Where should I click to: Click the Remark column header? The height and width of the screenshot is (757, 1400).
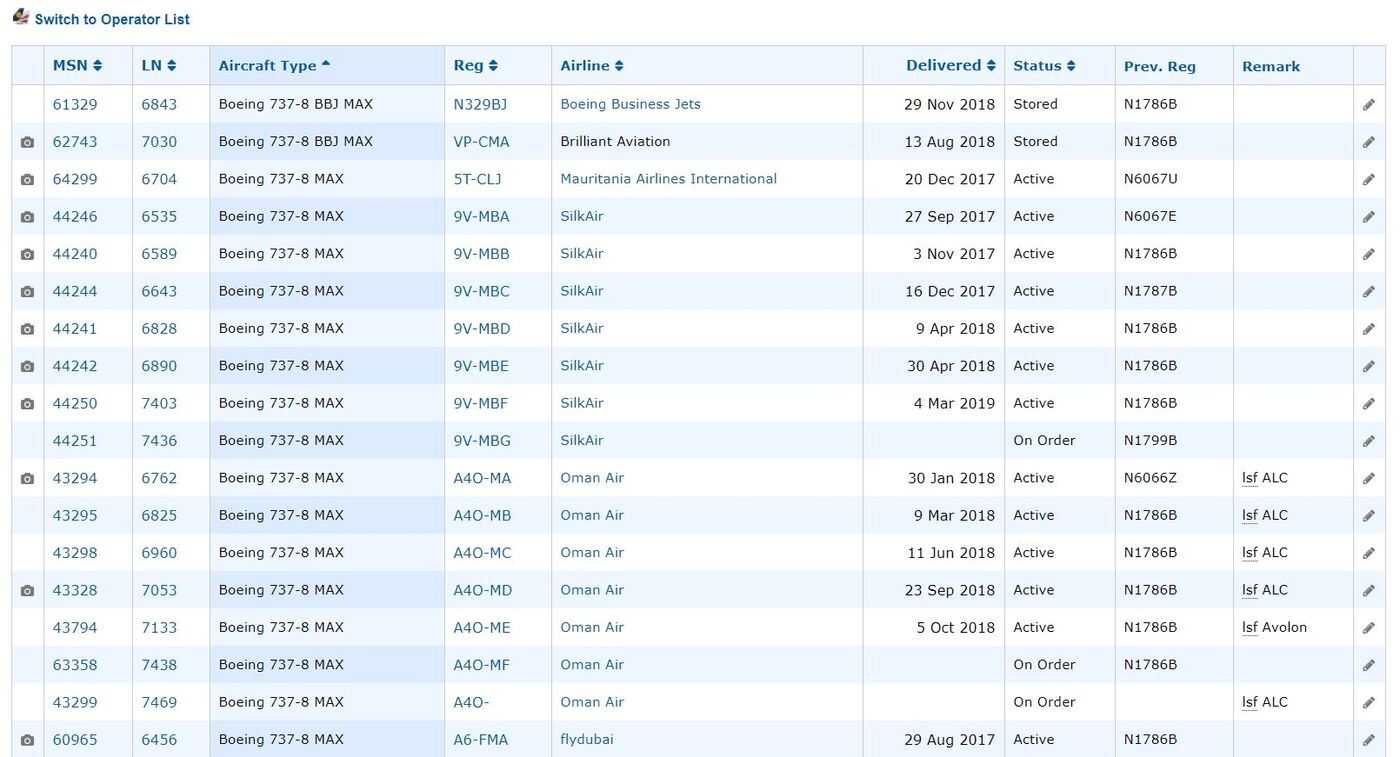click(1271, 67)
